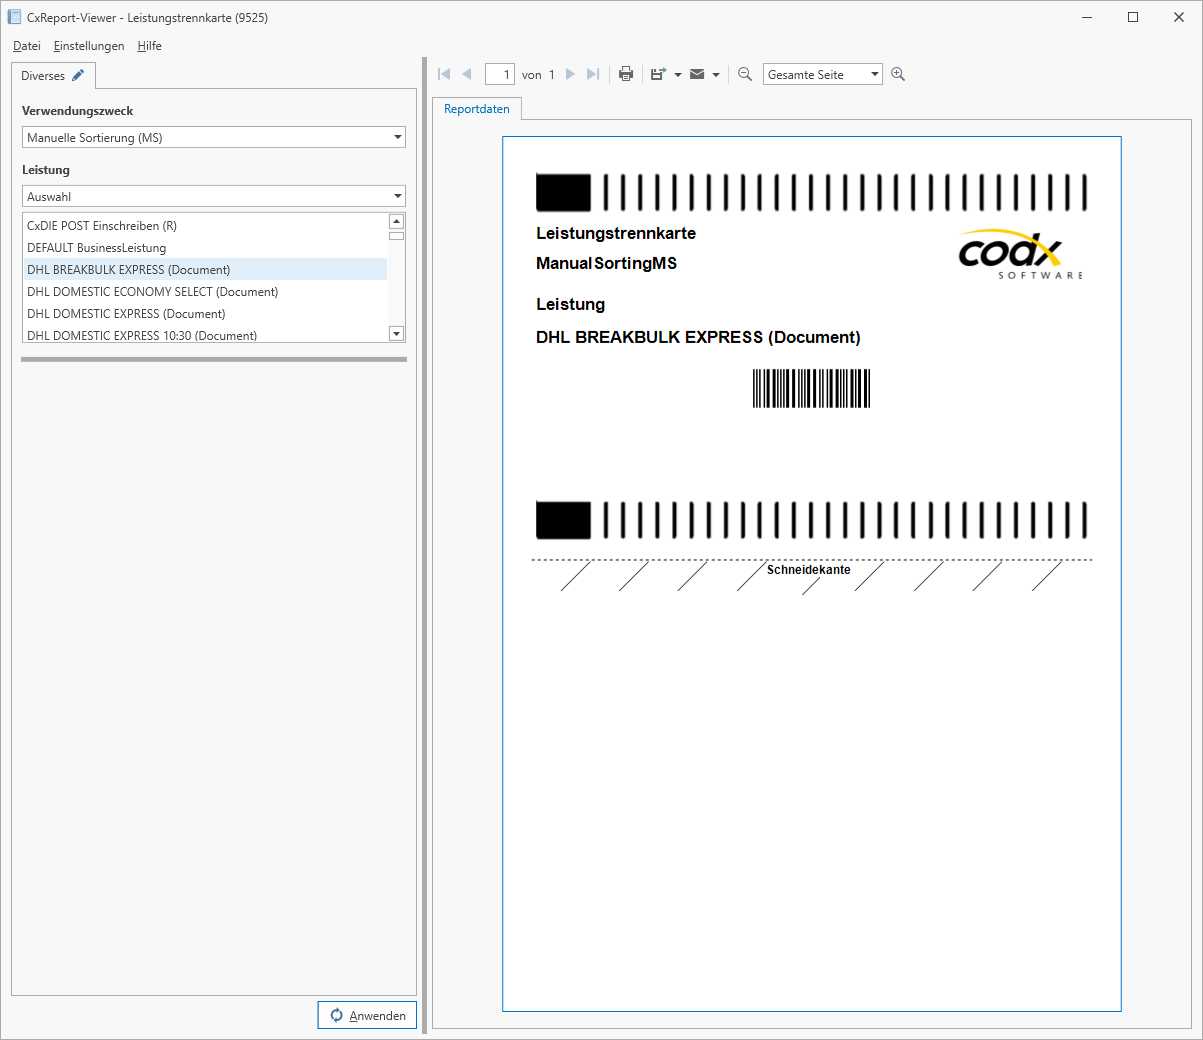This screenshot has height=1040, width=1203.
Task: Expand the email options dropdown arrow
Action: click(x=716, y=75)
